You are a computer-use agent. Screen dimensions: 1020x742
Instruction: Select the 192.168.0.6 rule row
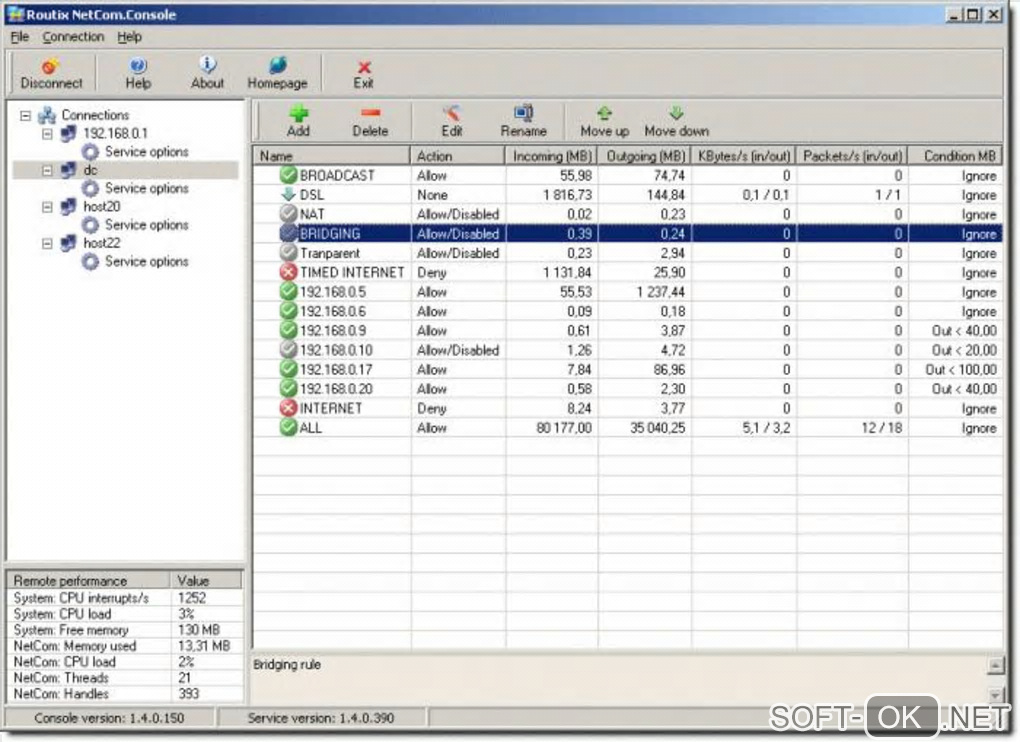628,311
